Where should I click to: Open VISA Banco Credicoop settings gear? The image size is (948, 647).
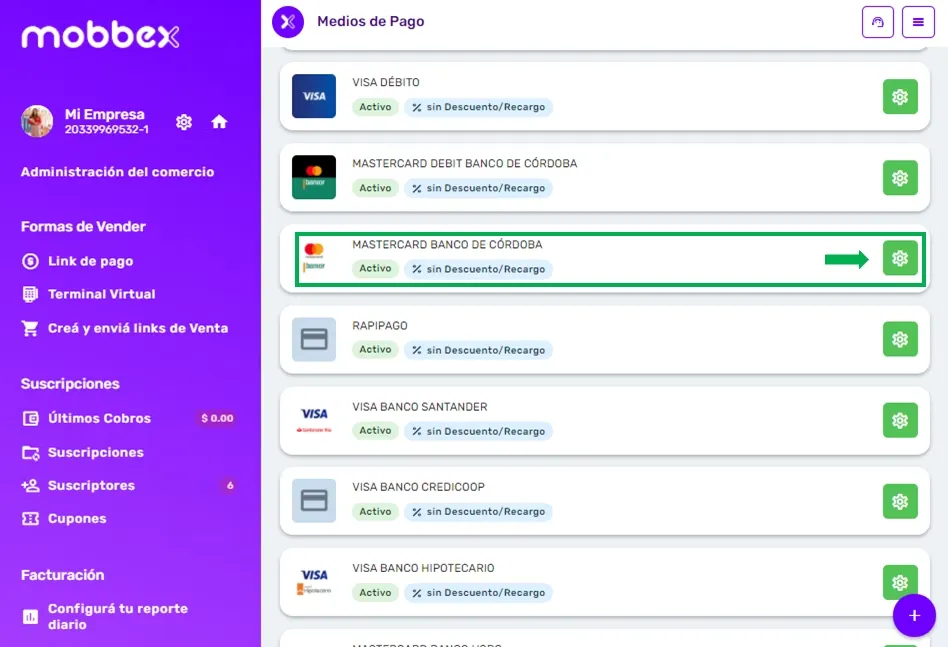pyautogui.click(x=900, y=501)
